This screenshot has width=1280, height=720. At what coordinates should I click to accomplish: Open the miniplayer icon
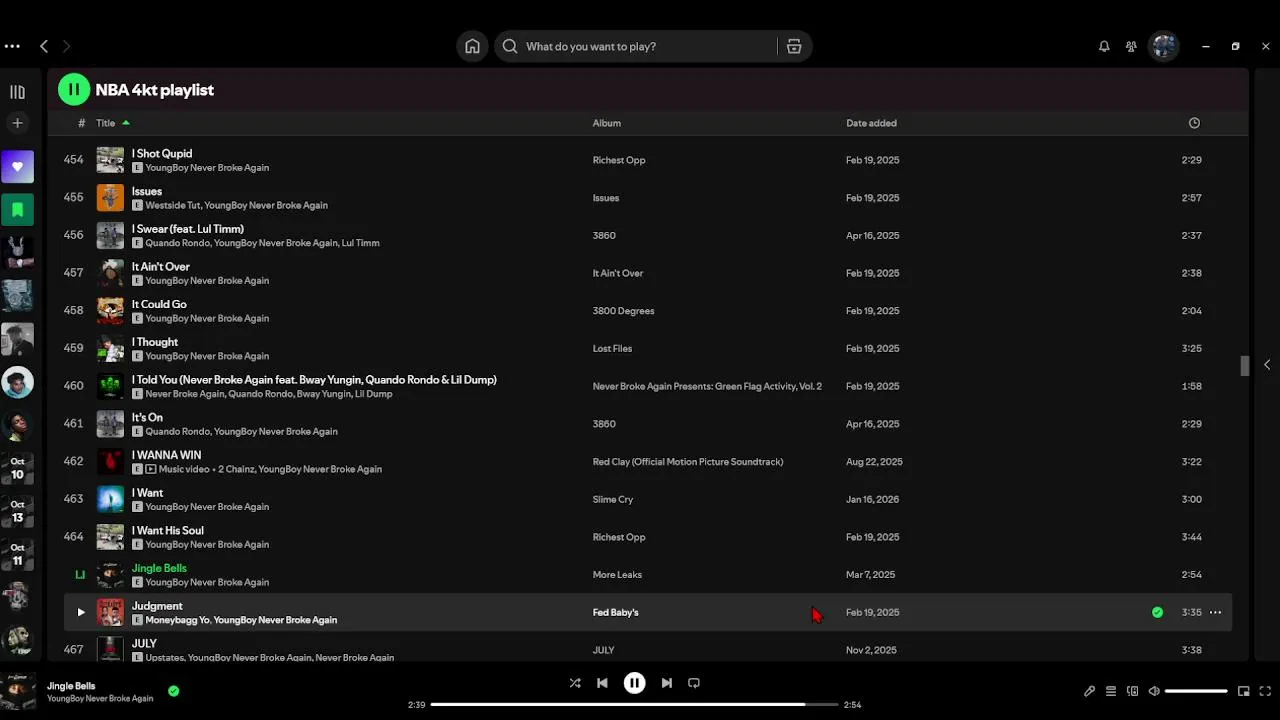pos(1244,691)
